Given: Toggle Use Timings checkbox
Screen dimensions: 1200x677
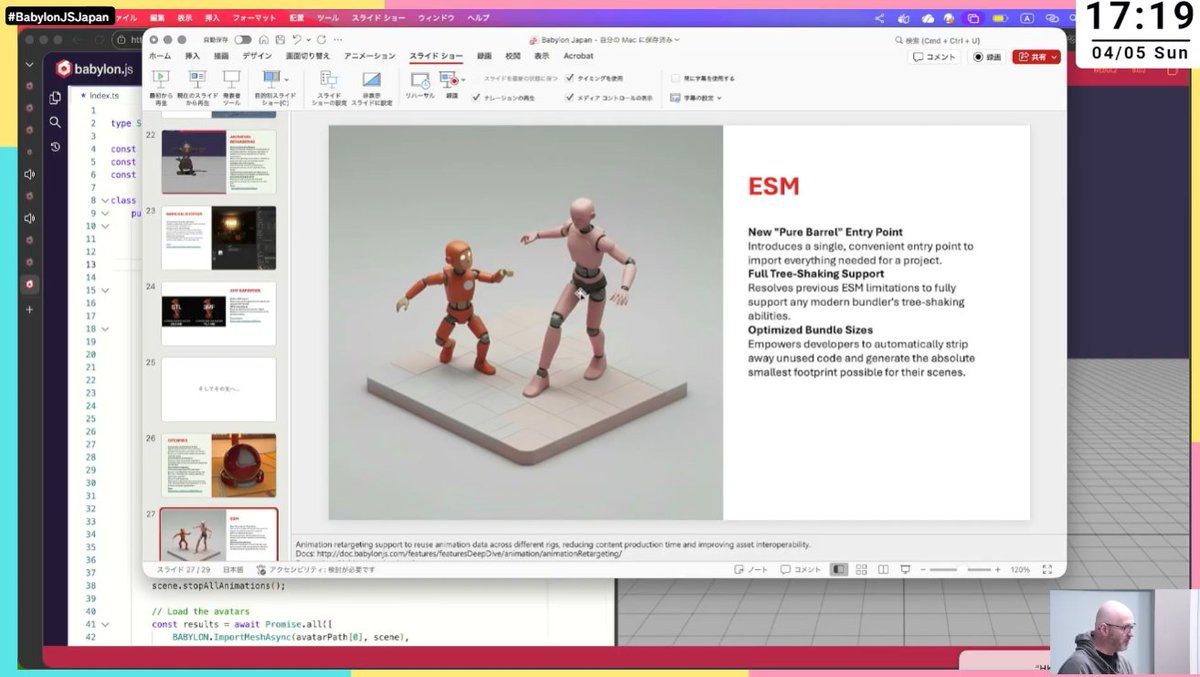Looking at the screenshot, I should [570, 78].
